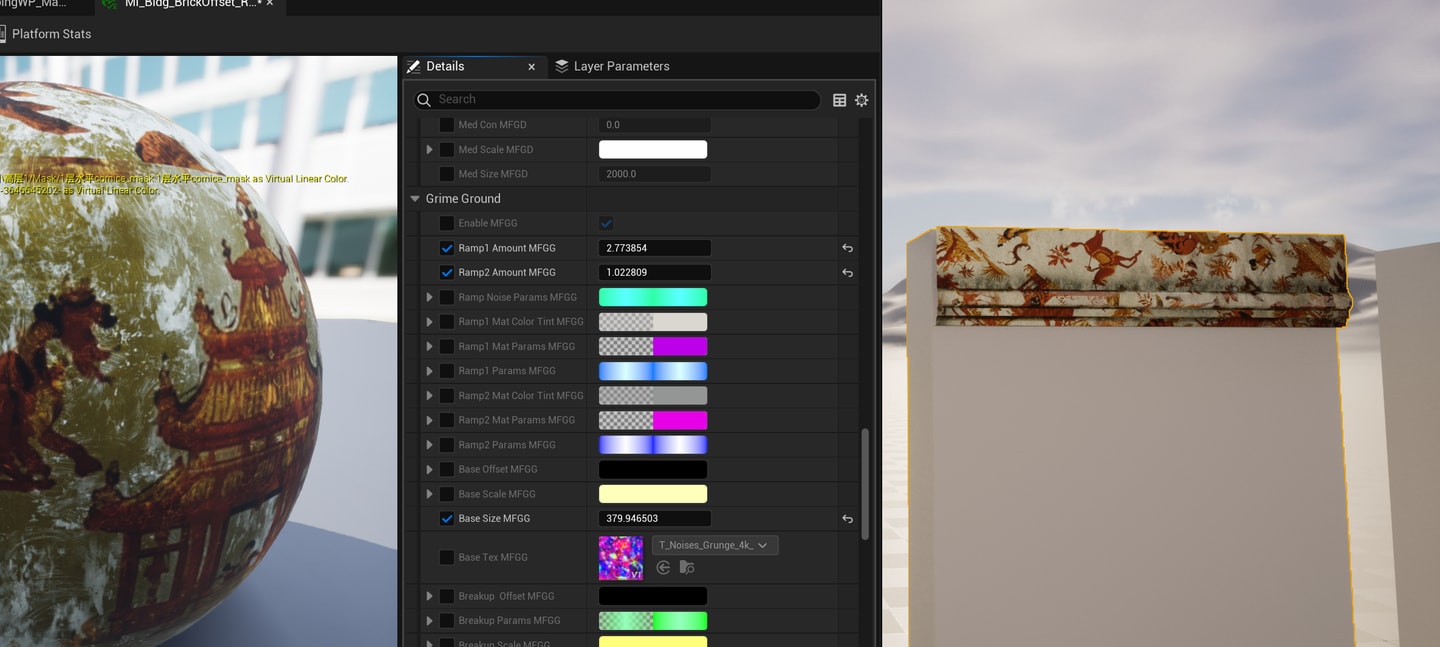Viewport: 1440px width, 647px height.
Task: Select the MI_Bldg_BrickOffset asset tab
Action: tap(191, 5)
